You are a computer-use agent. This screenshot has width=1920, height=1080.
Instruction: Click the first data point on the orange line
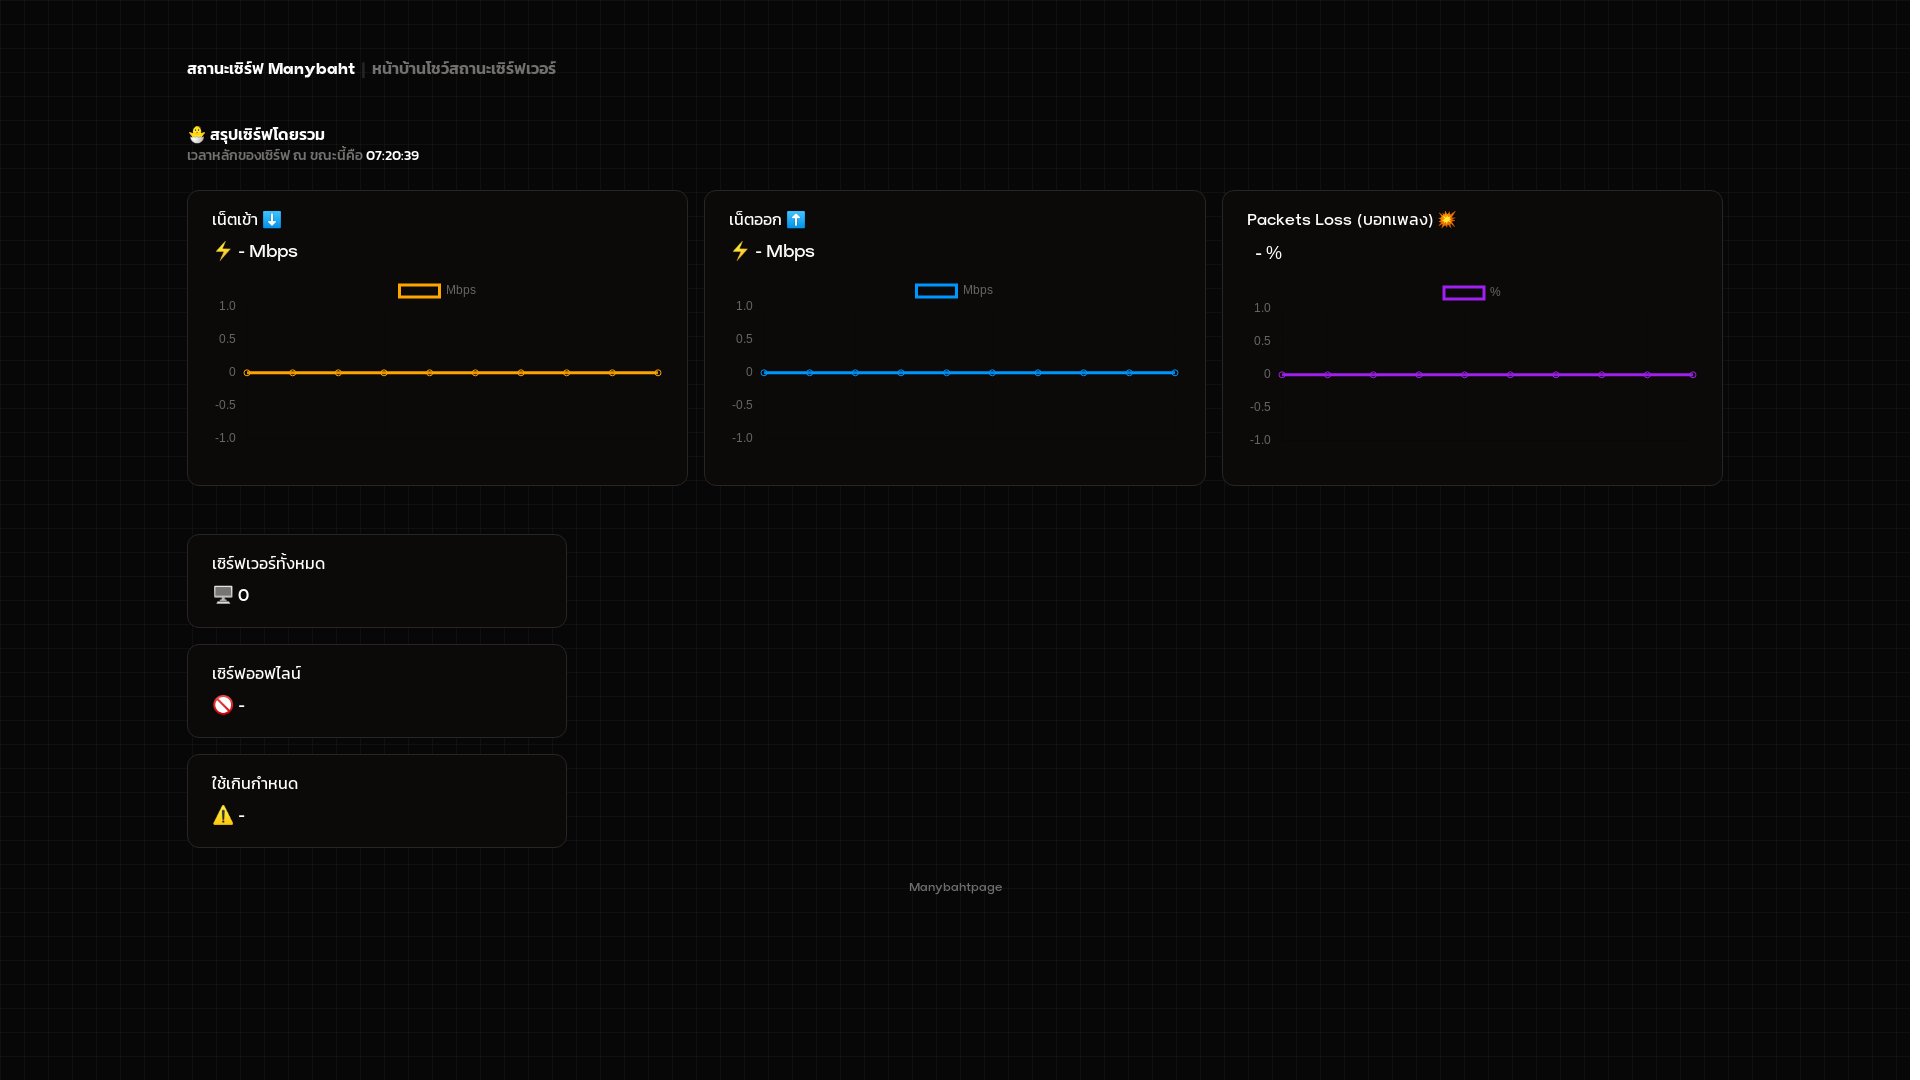click(x=247, y=373)
